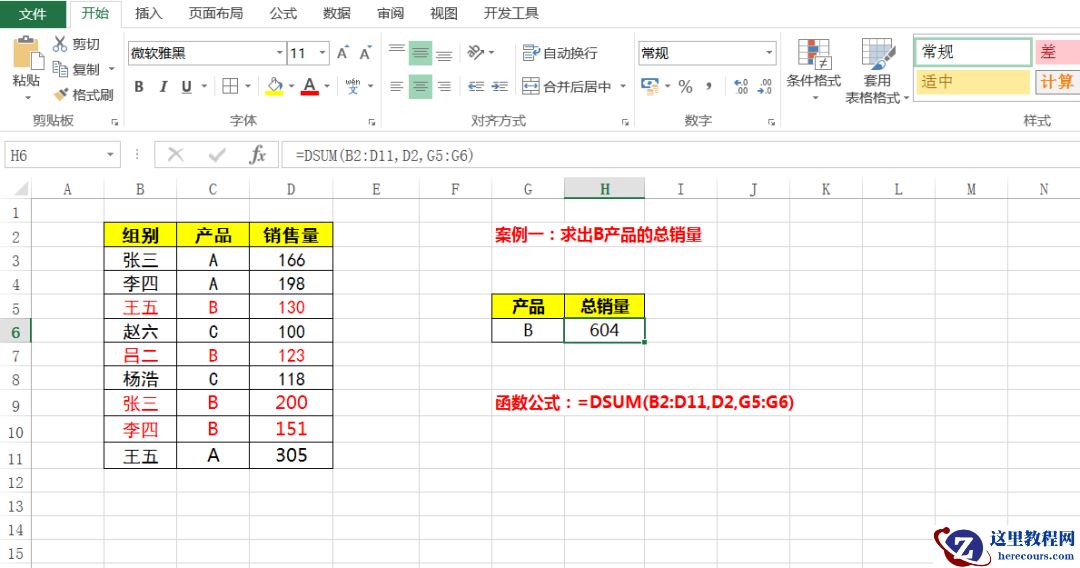
Task: Switch to the 审阅 (Review) tab
Action: coord(391,14)
